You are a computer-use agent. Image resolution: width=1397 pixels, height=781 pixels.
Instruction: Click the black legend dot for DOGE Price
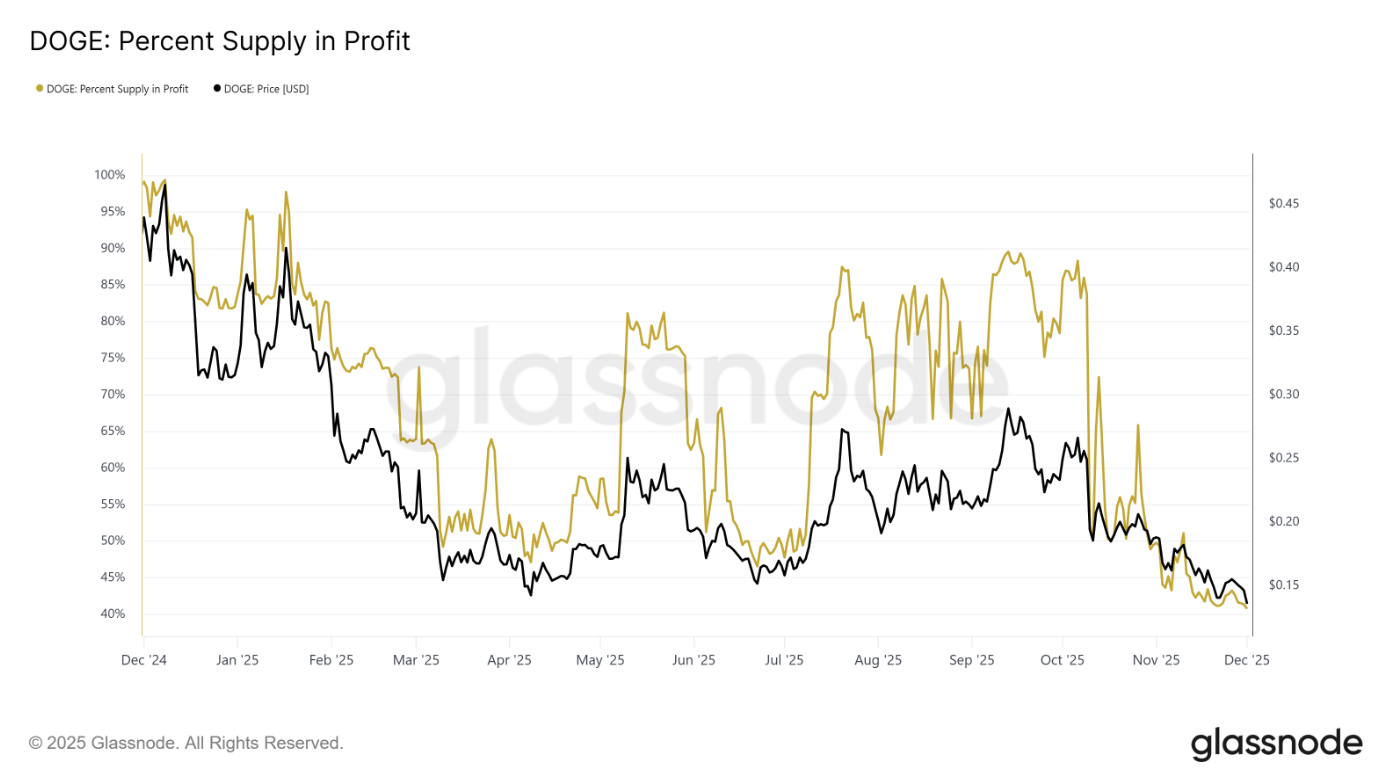point(217,89)
